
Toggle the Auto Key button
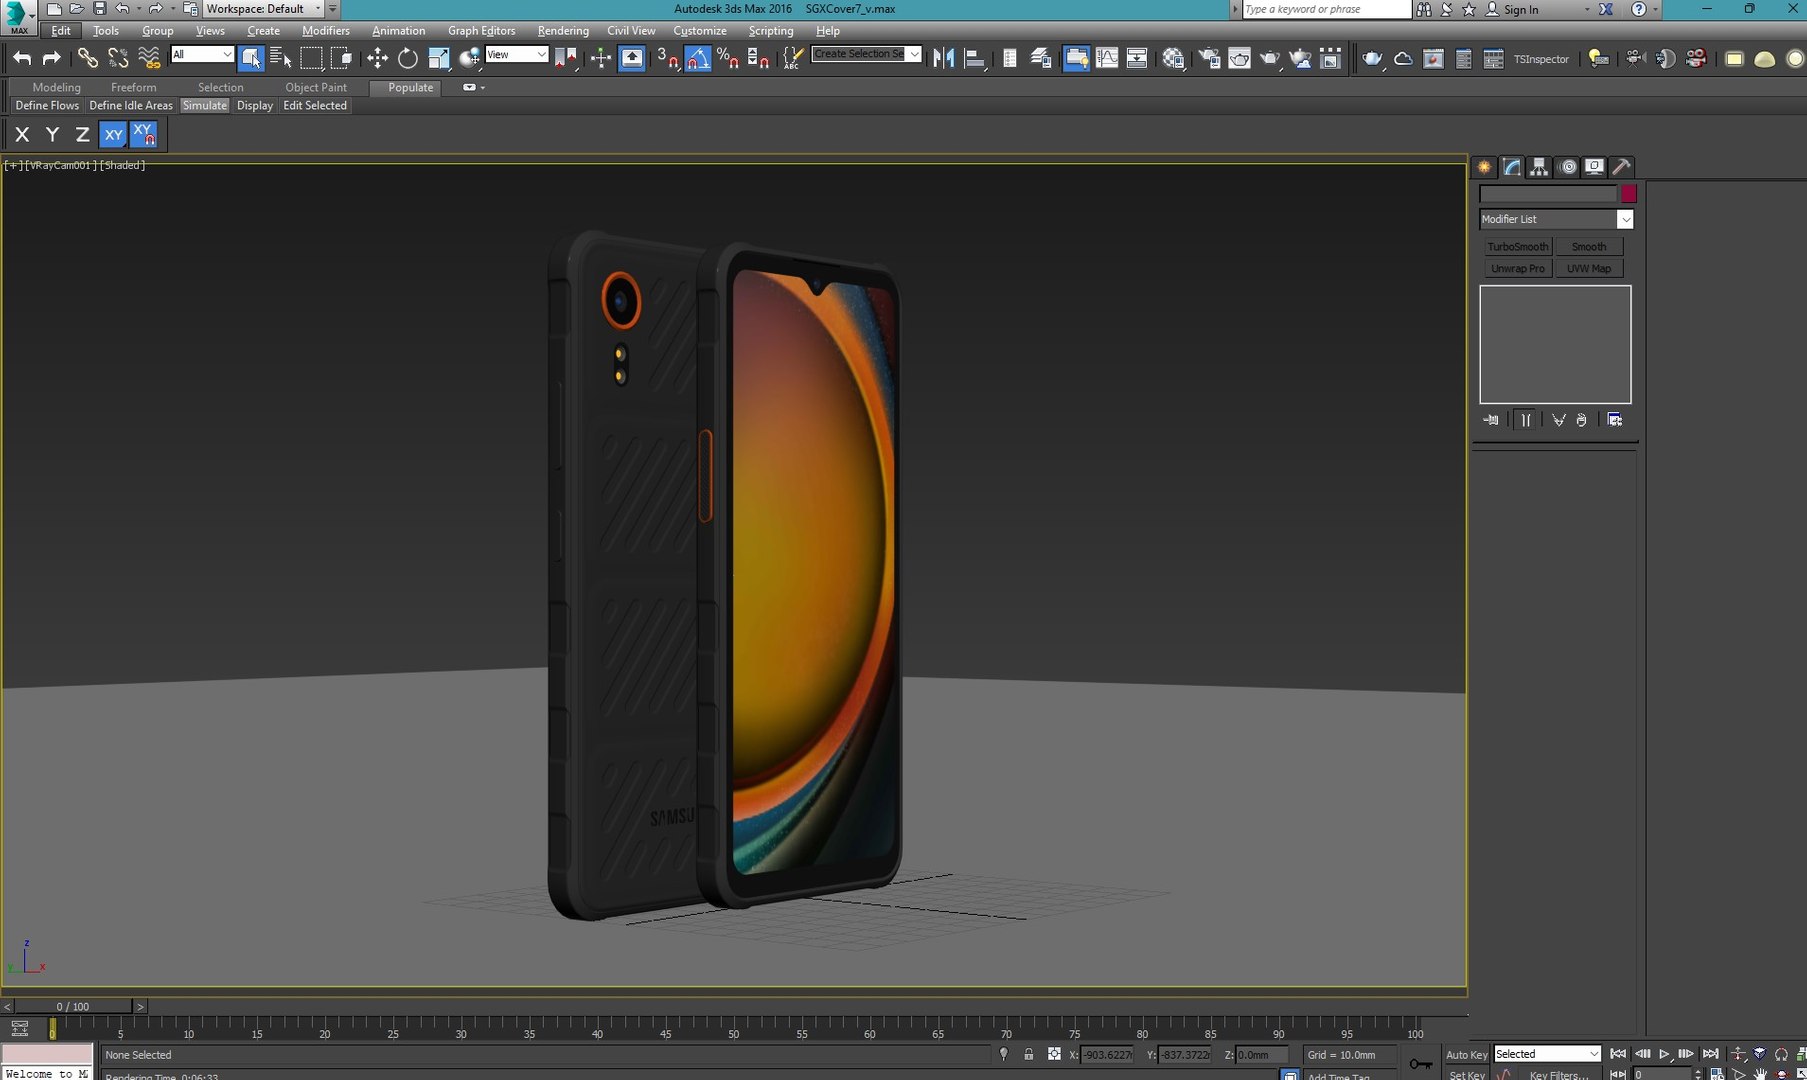pyautogui.click(x=1467, y=1054)
